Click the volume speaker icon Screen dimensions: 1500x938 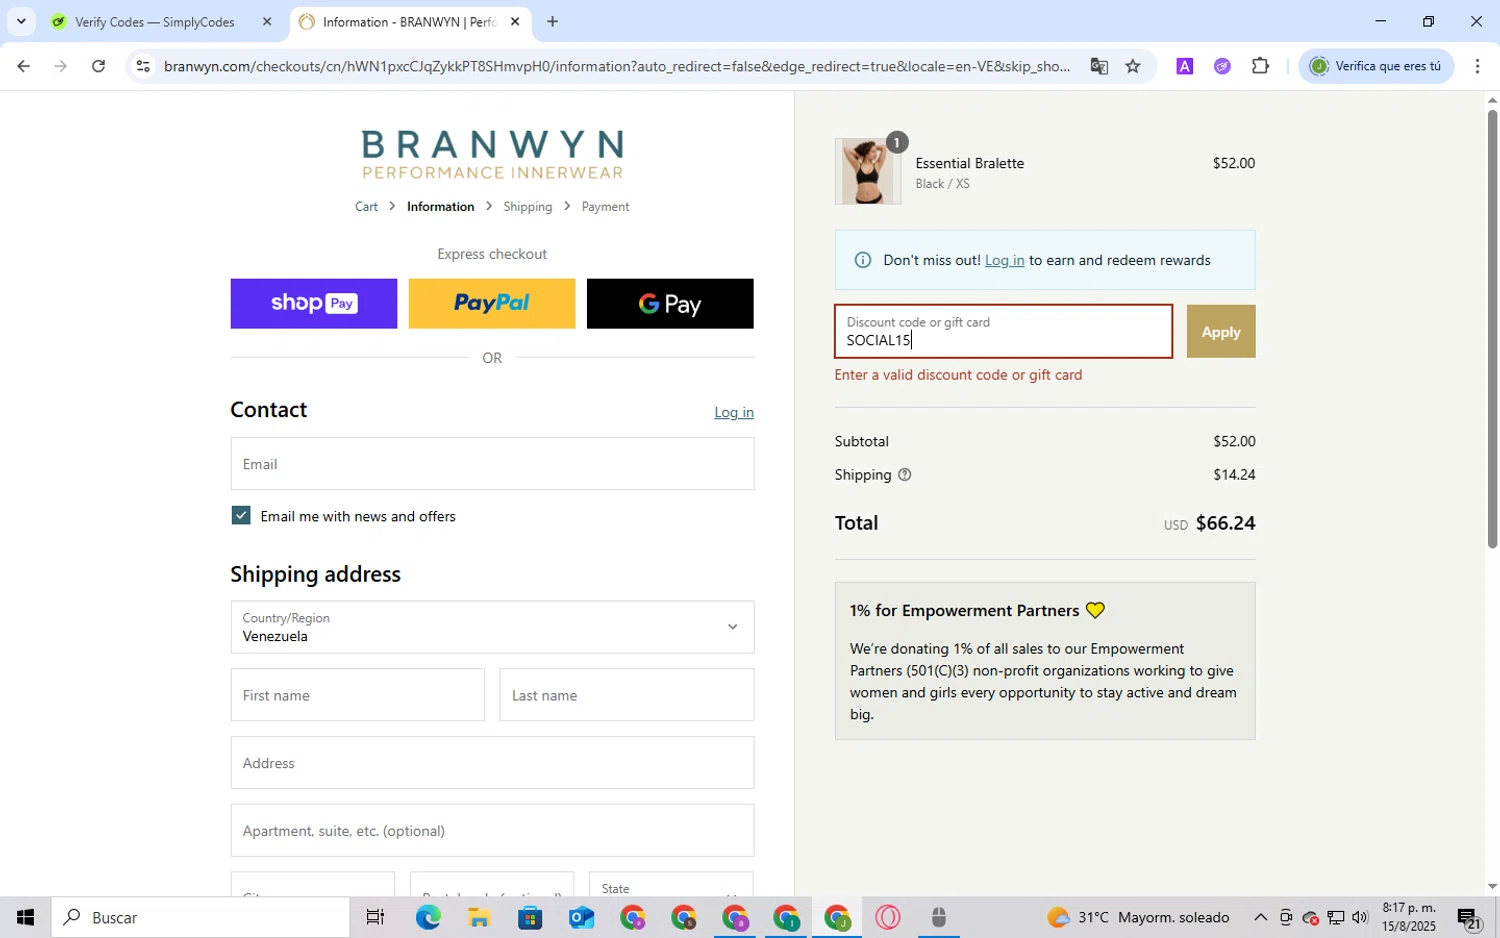(1360, 917)
